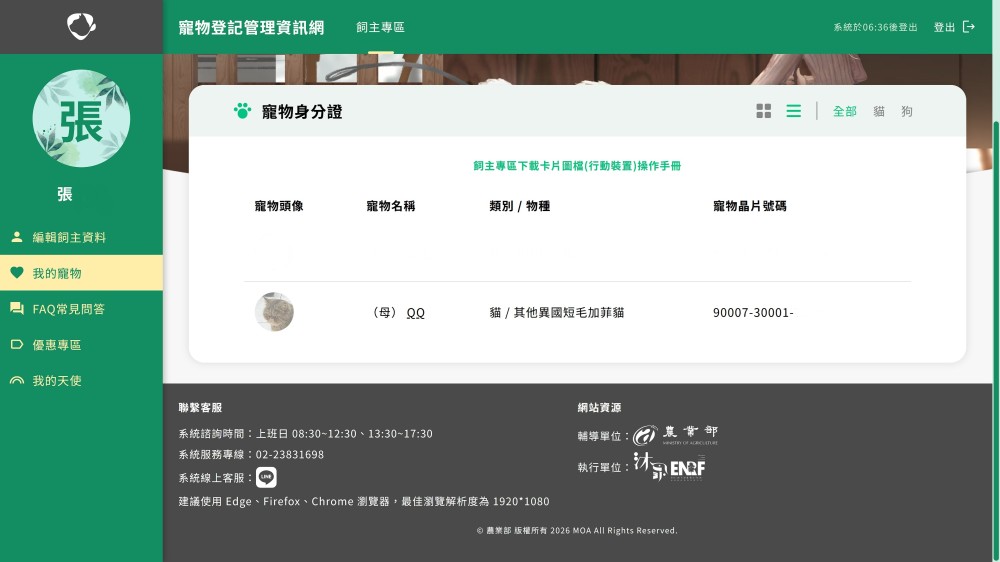Click the service hotline 02-23831698

tap(290, 455)
